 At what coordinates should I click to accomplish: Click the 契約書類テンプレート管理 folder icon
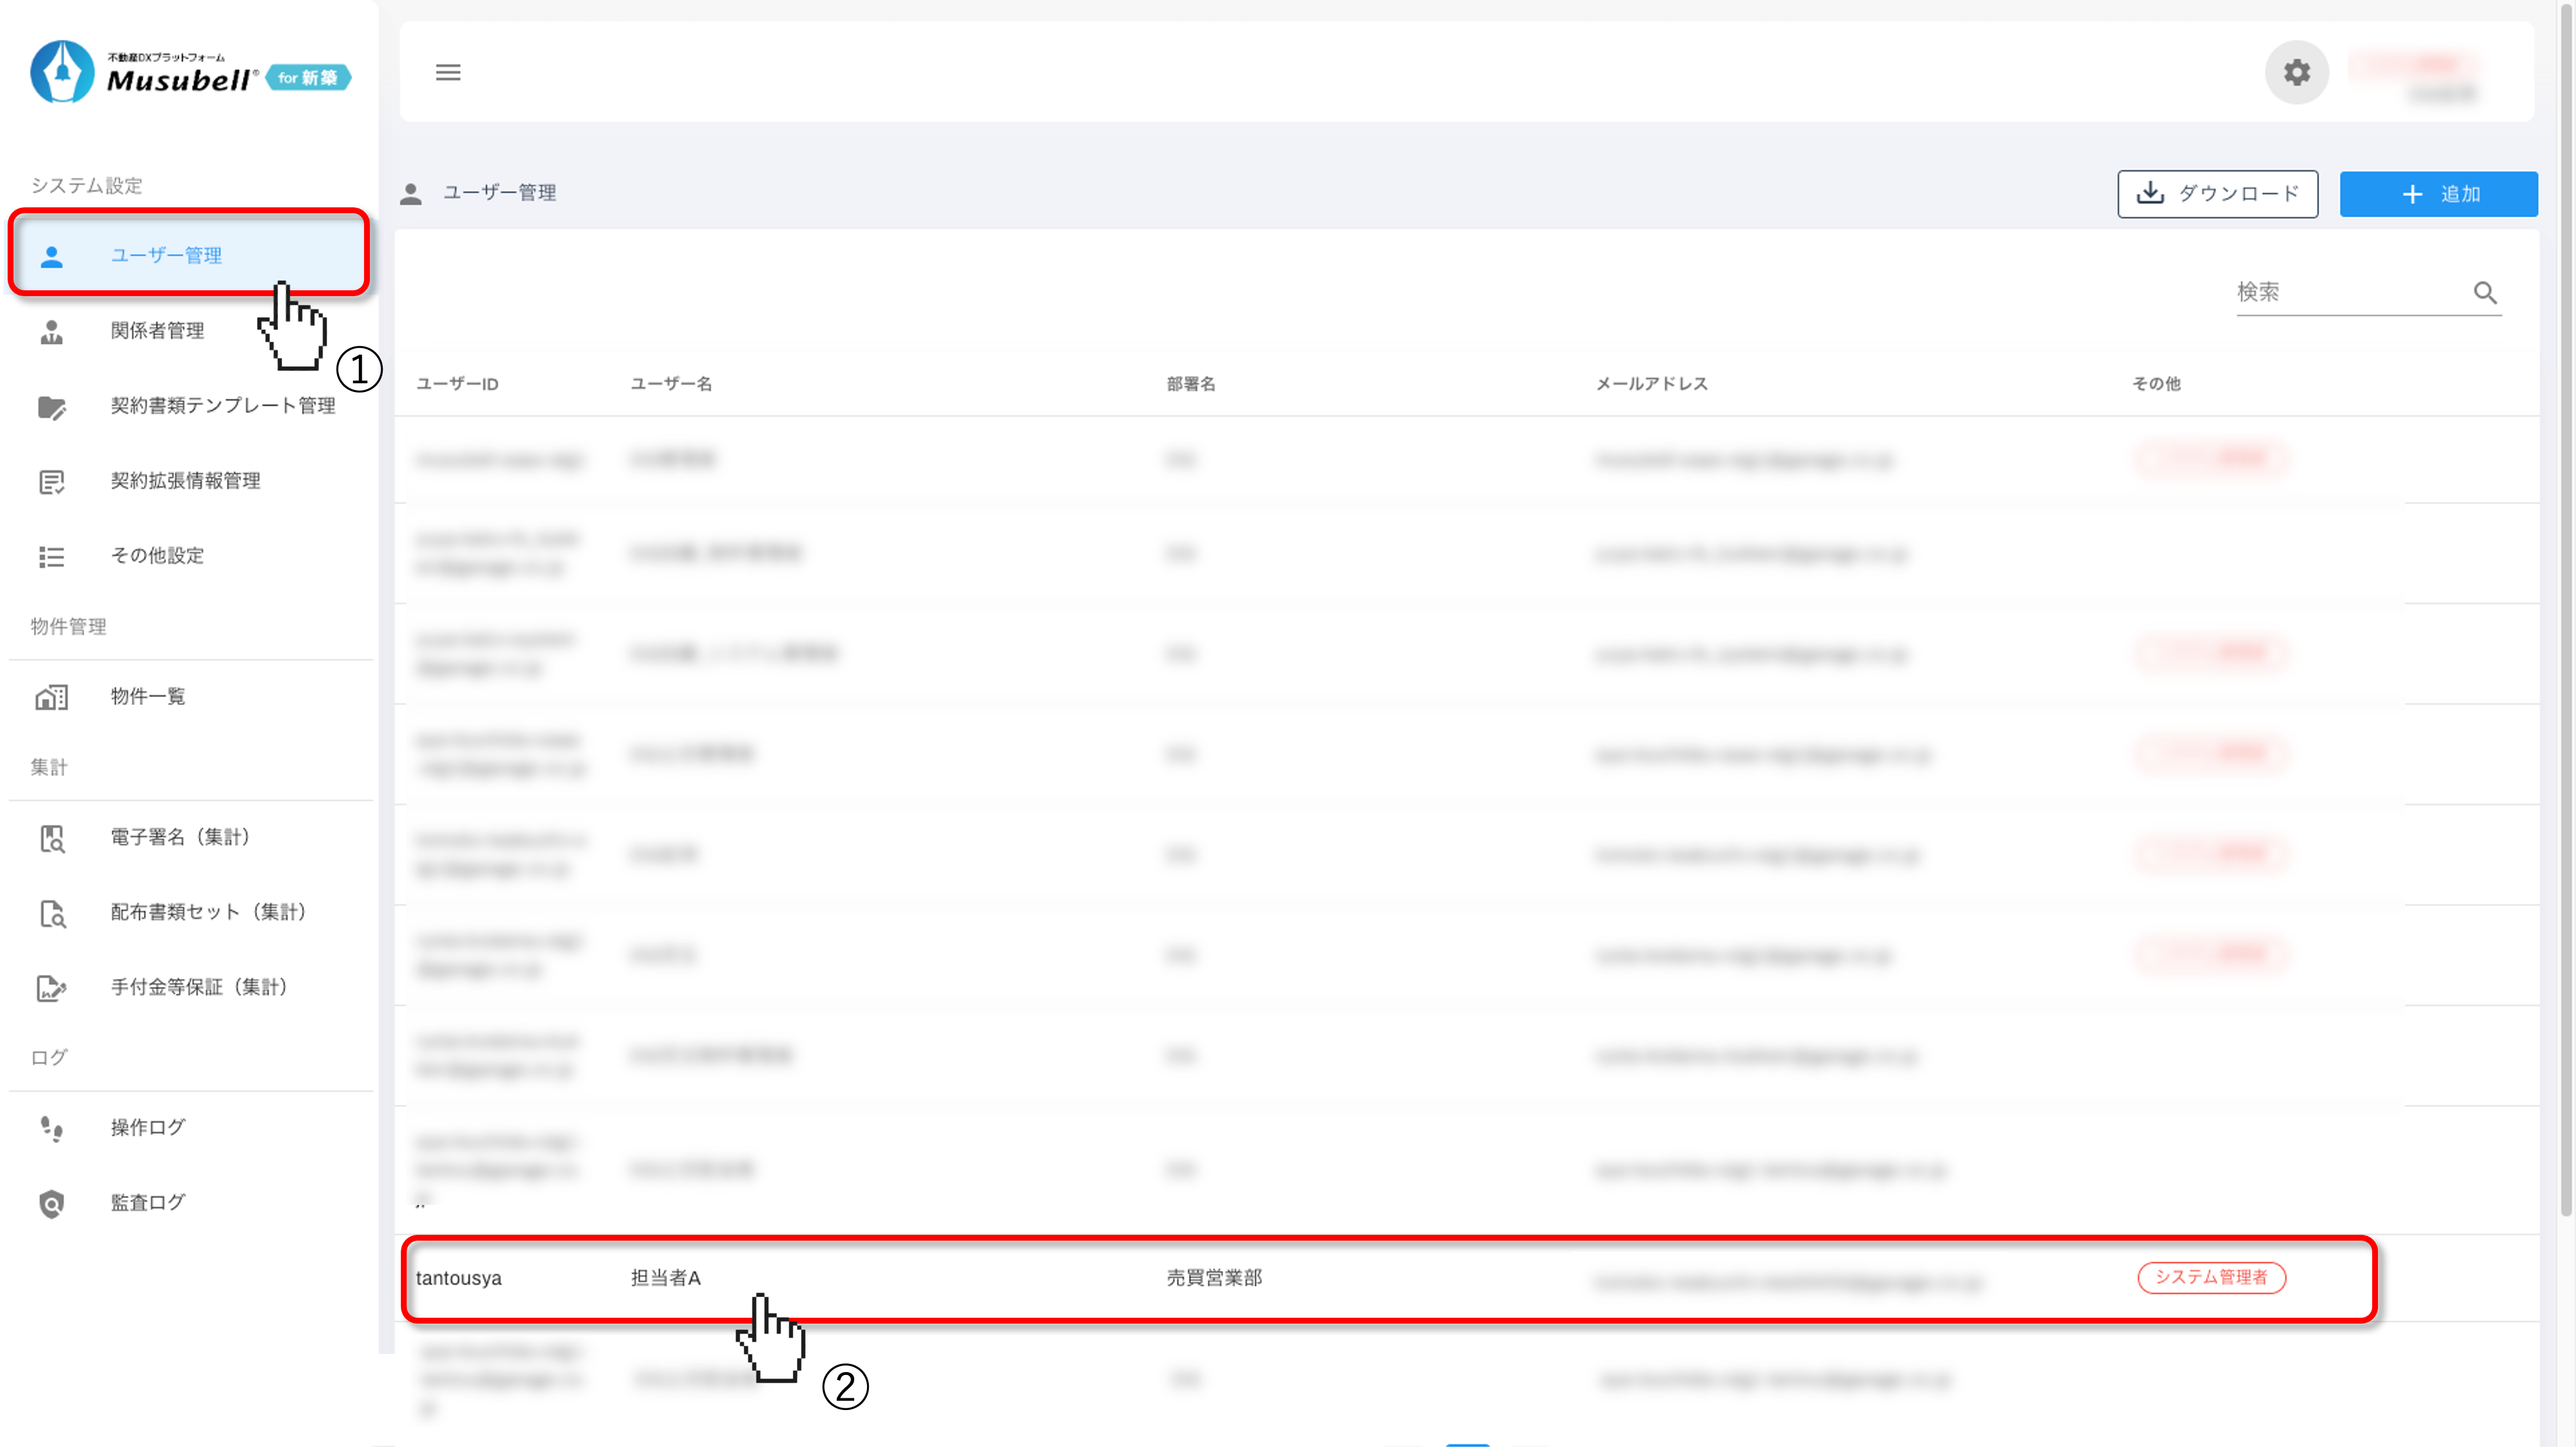(x=52, y=406)
